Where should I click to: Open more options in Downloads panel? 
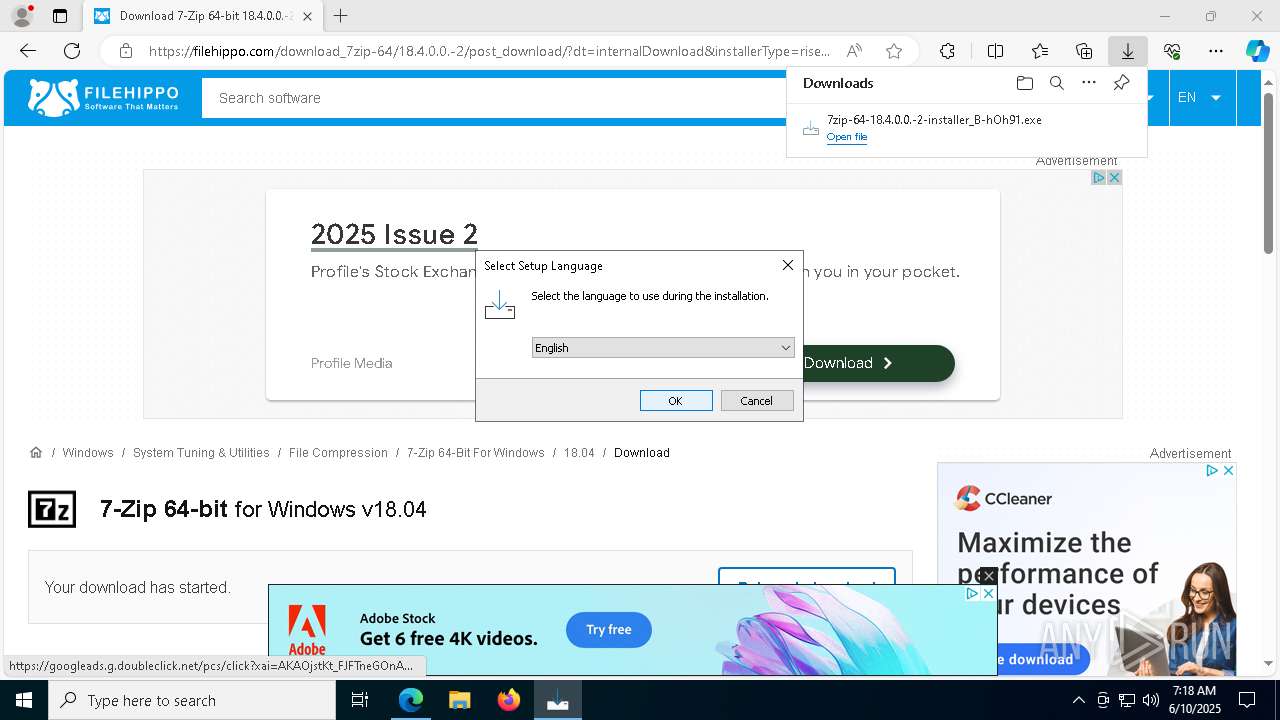point(1089,83)
